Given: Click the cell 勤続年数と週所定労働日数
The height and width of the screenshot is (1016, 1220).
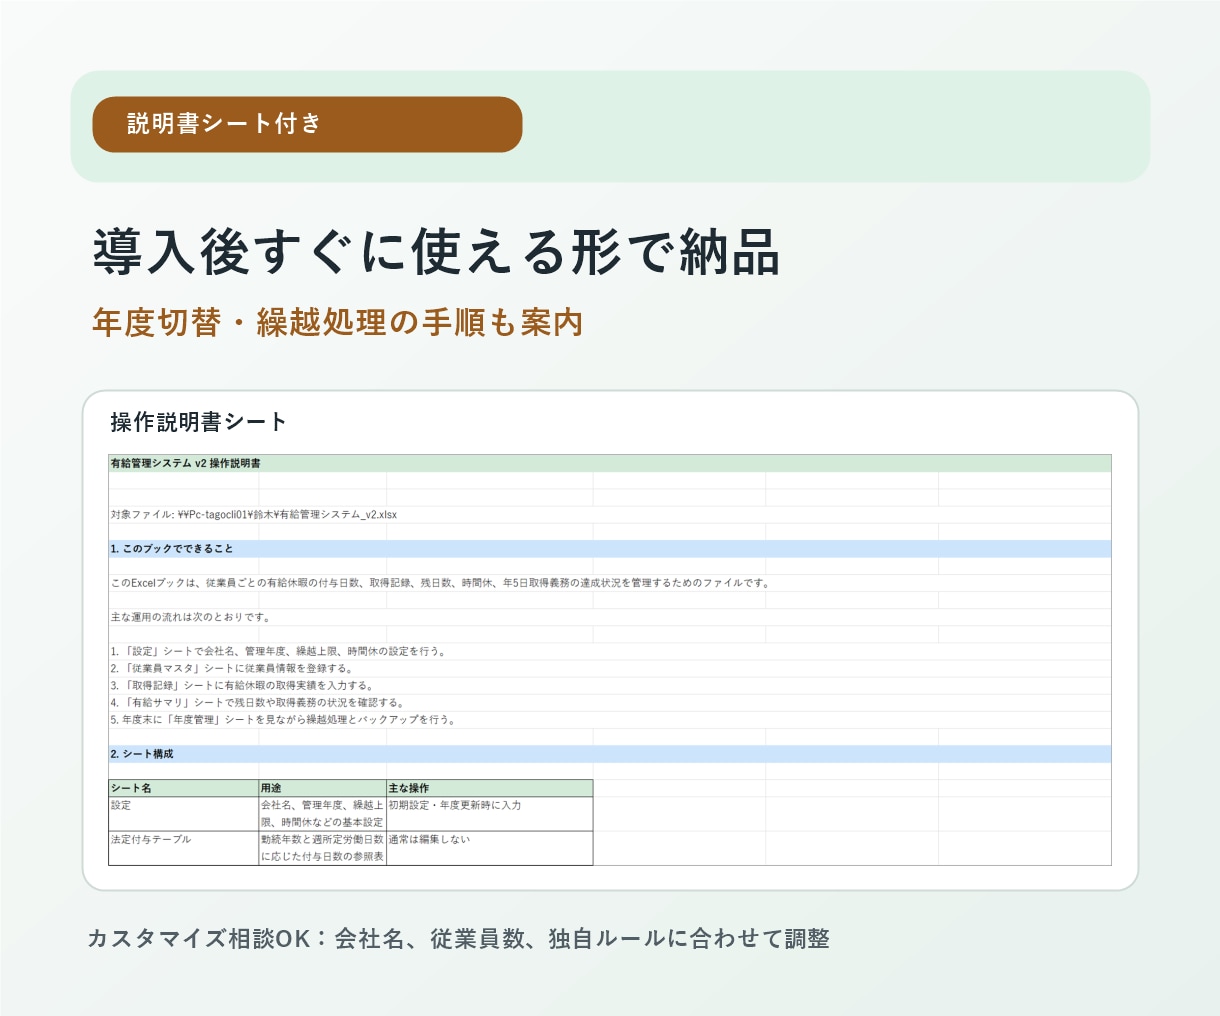Looking at the screenshot, I should click(323, 848).
